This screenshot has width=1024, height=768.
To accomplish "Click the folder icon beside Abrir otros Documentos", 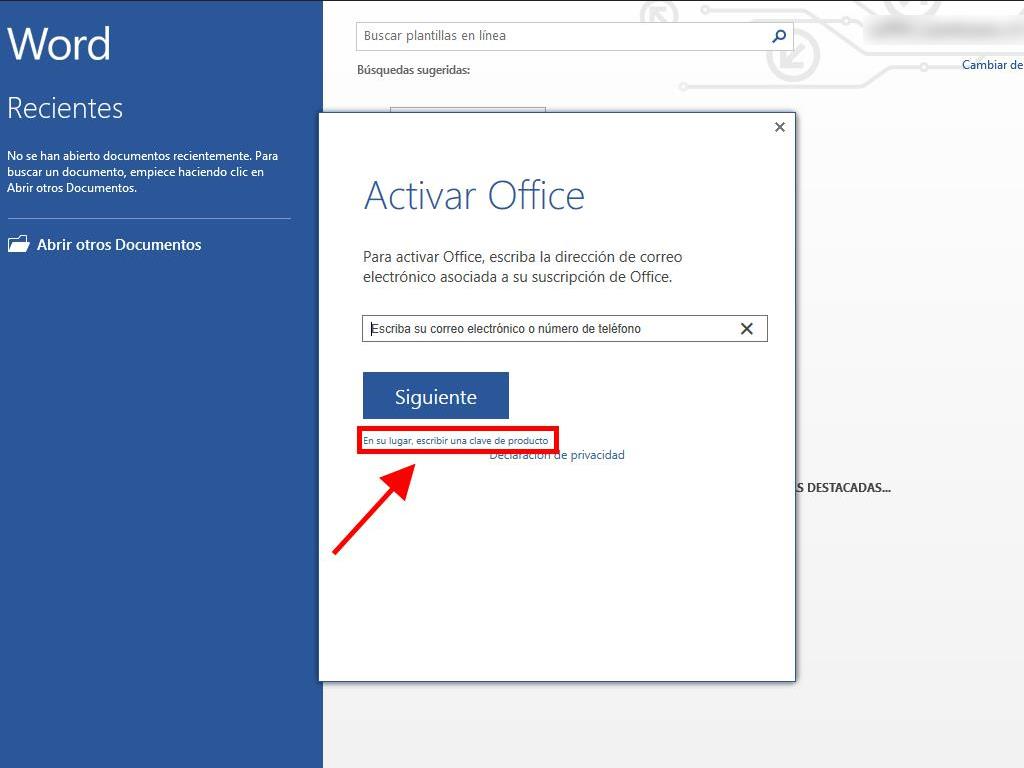I will [x=19, y=244].
